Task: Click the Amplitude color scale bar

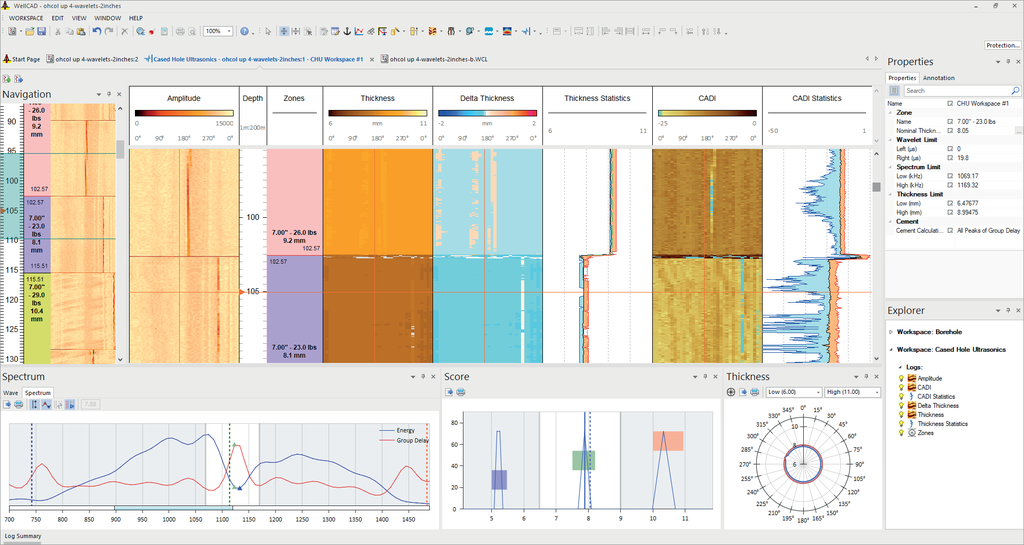Action: click(x=184, y=113)
